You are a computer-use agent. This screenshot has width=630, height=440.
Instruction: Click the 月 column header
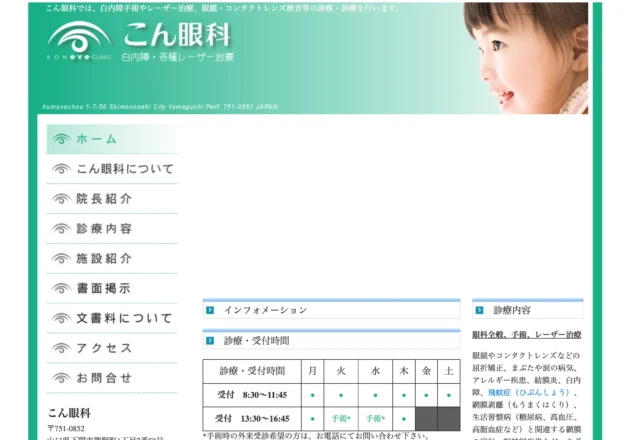pos(313,371)
